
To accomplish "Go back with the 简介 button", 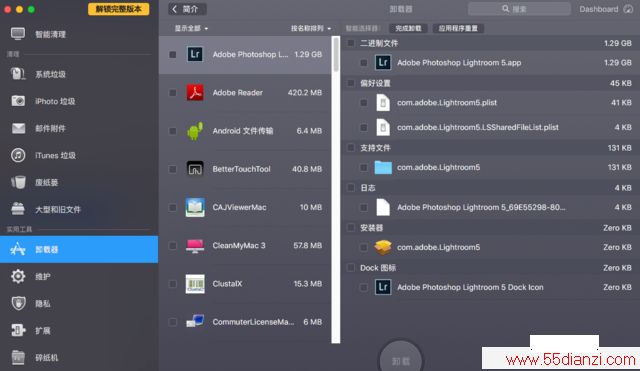I will [187, 9].
